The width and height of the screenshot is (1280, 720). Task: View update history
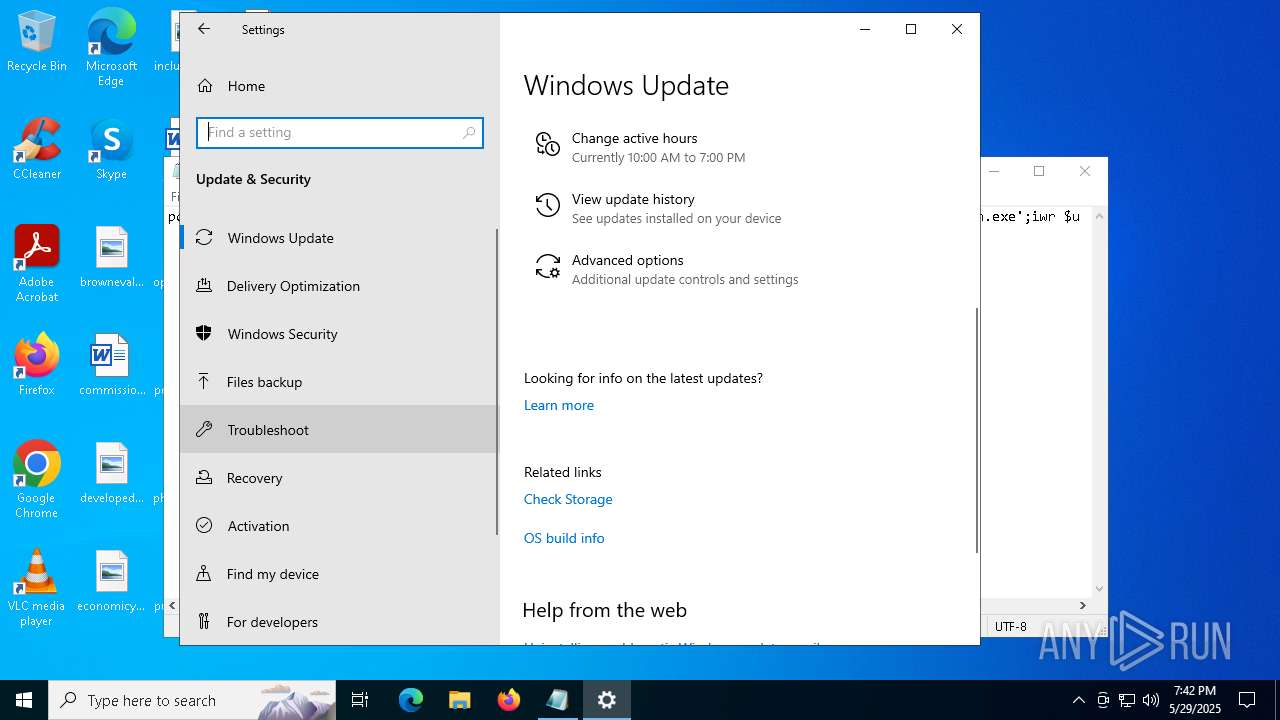(658, 208)
